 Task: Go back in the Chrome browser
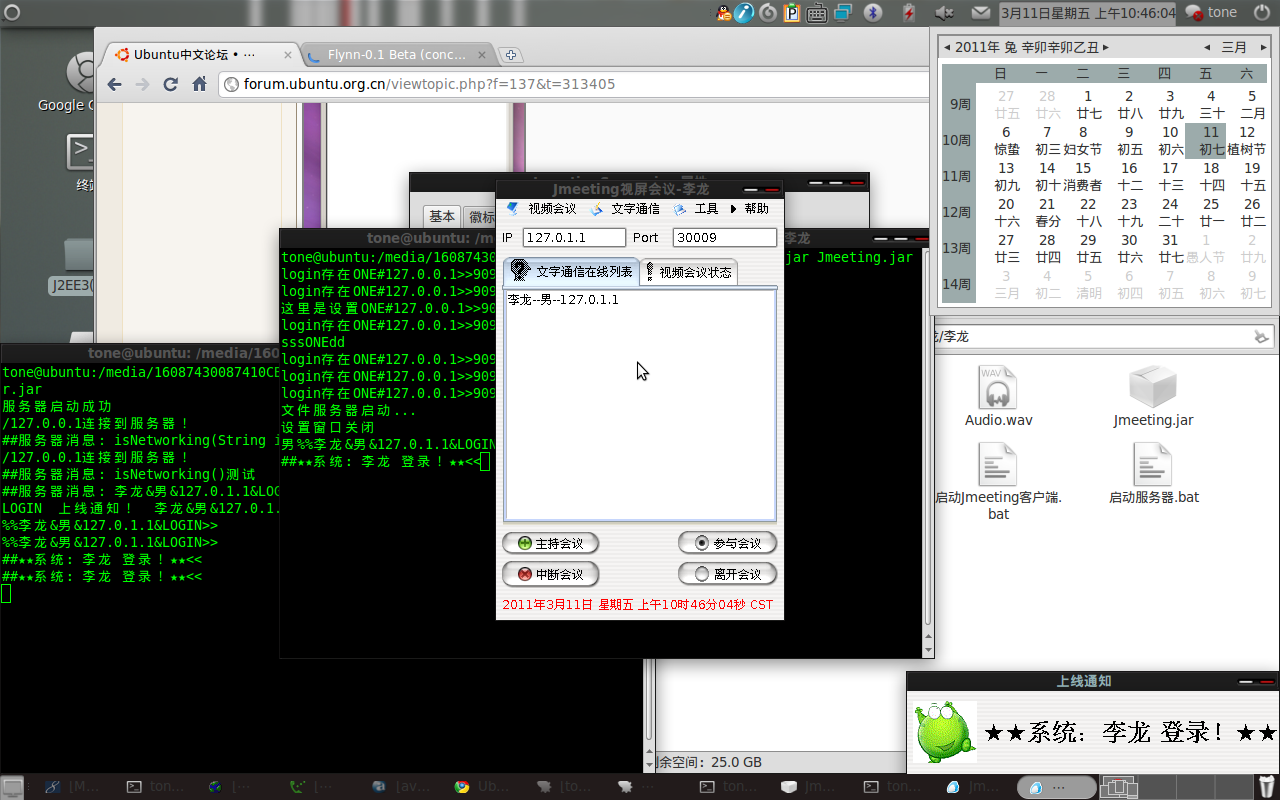pos(114,84)
